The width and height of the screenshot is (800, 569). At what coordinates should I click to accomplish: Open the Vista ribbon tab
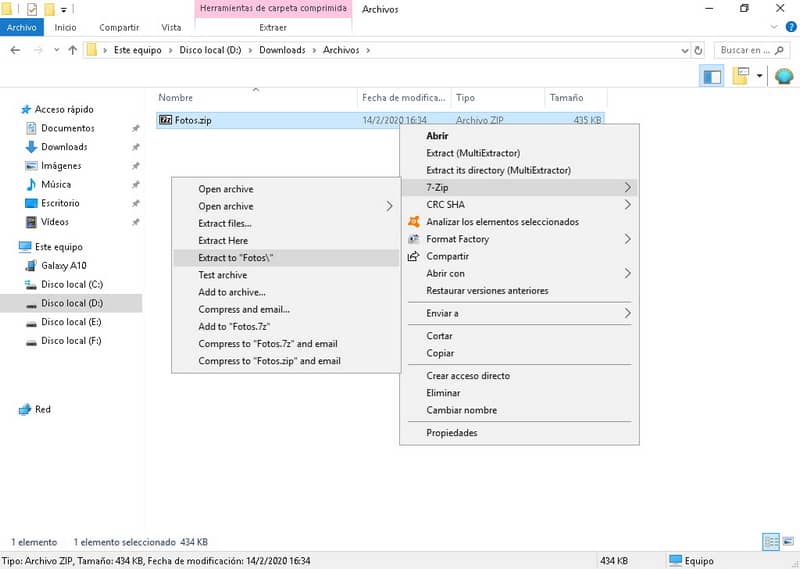[171, 27]
